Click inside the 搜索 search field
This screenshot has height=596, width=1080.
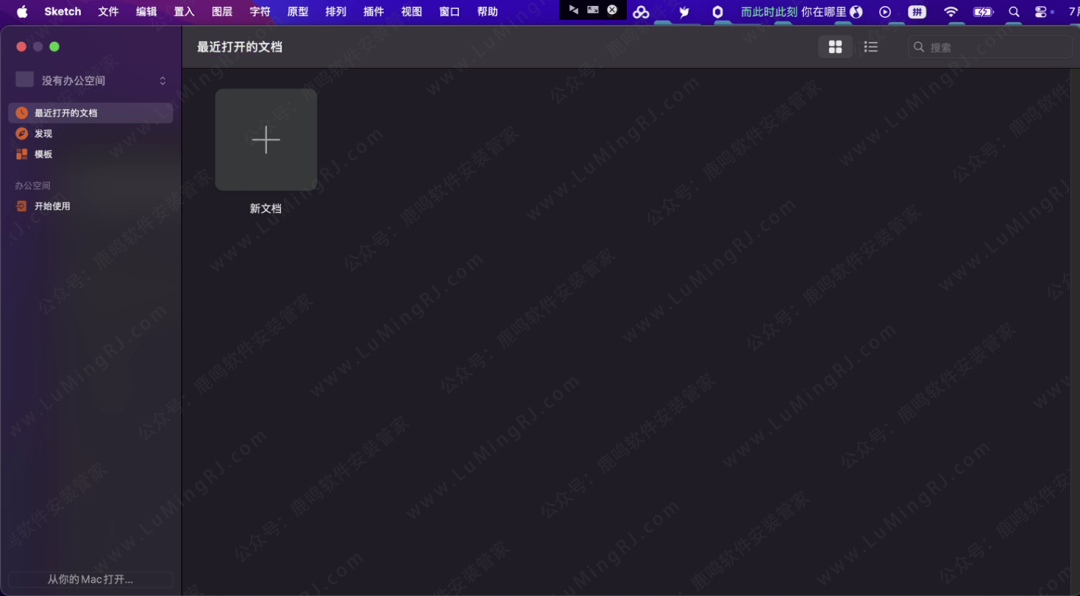coord(990,46)
